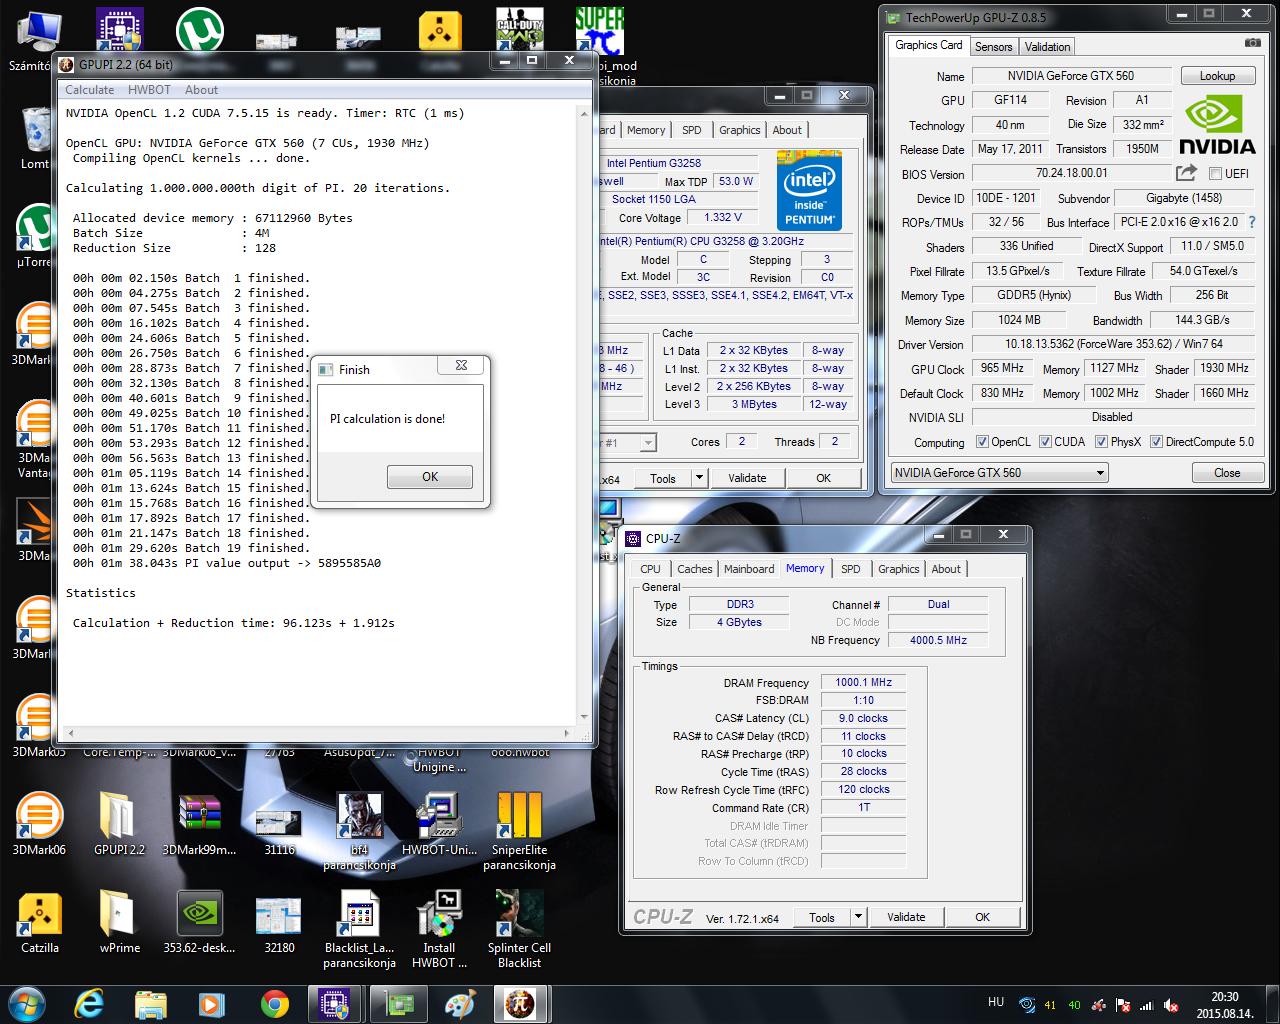Expand Tools dropdown arrow in lower CPU-Z window
The image size is (1280, 1024).
pyautogui.click(x=858, y=917)
